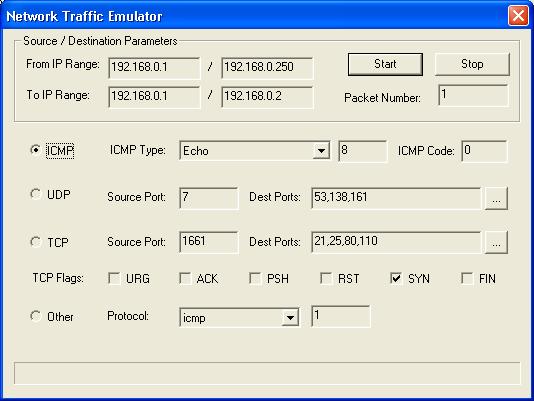This screenshot has height=401, width=534.
Task: Click the Packet Number input field
Action: (474, 95)
